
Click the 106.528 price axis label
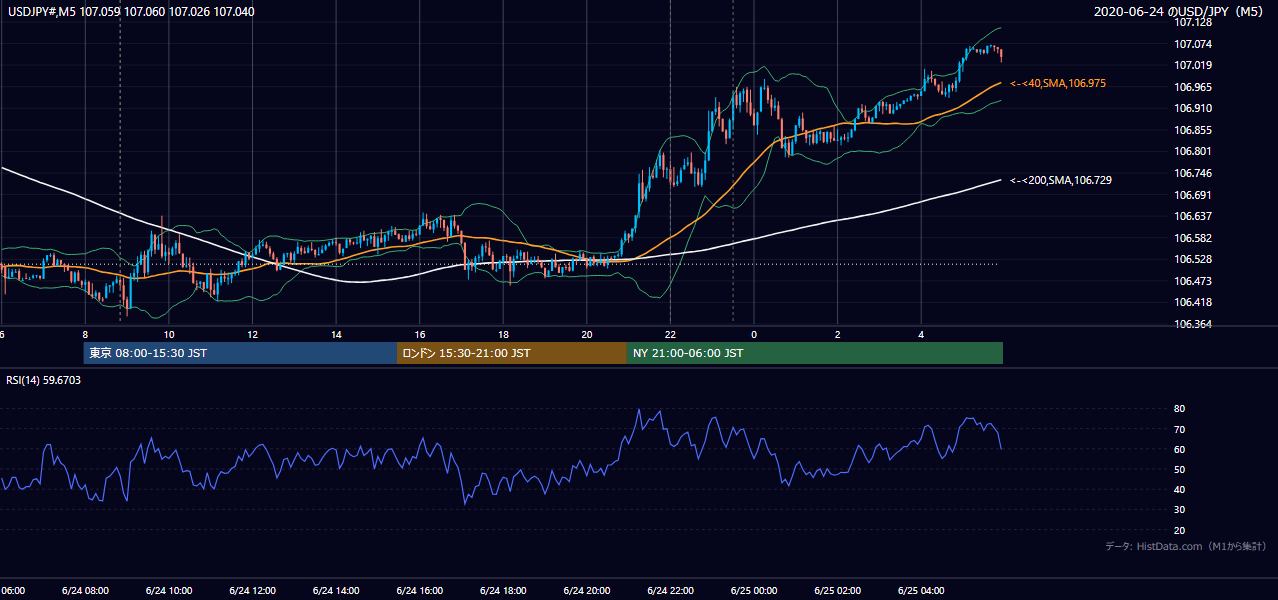[1194, 259]
